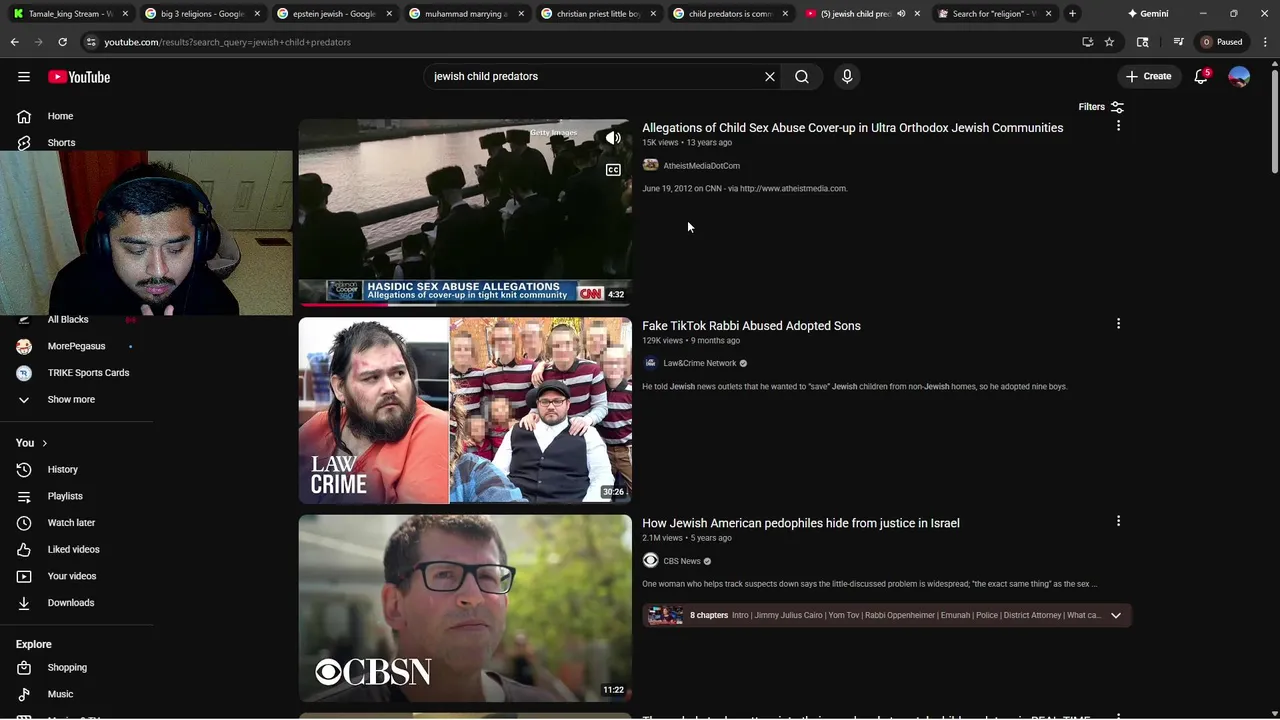This screenshot has height=720, width=1280.
Task: Open the Law&Crime Network channel
Action: click(x=699, y=363)
